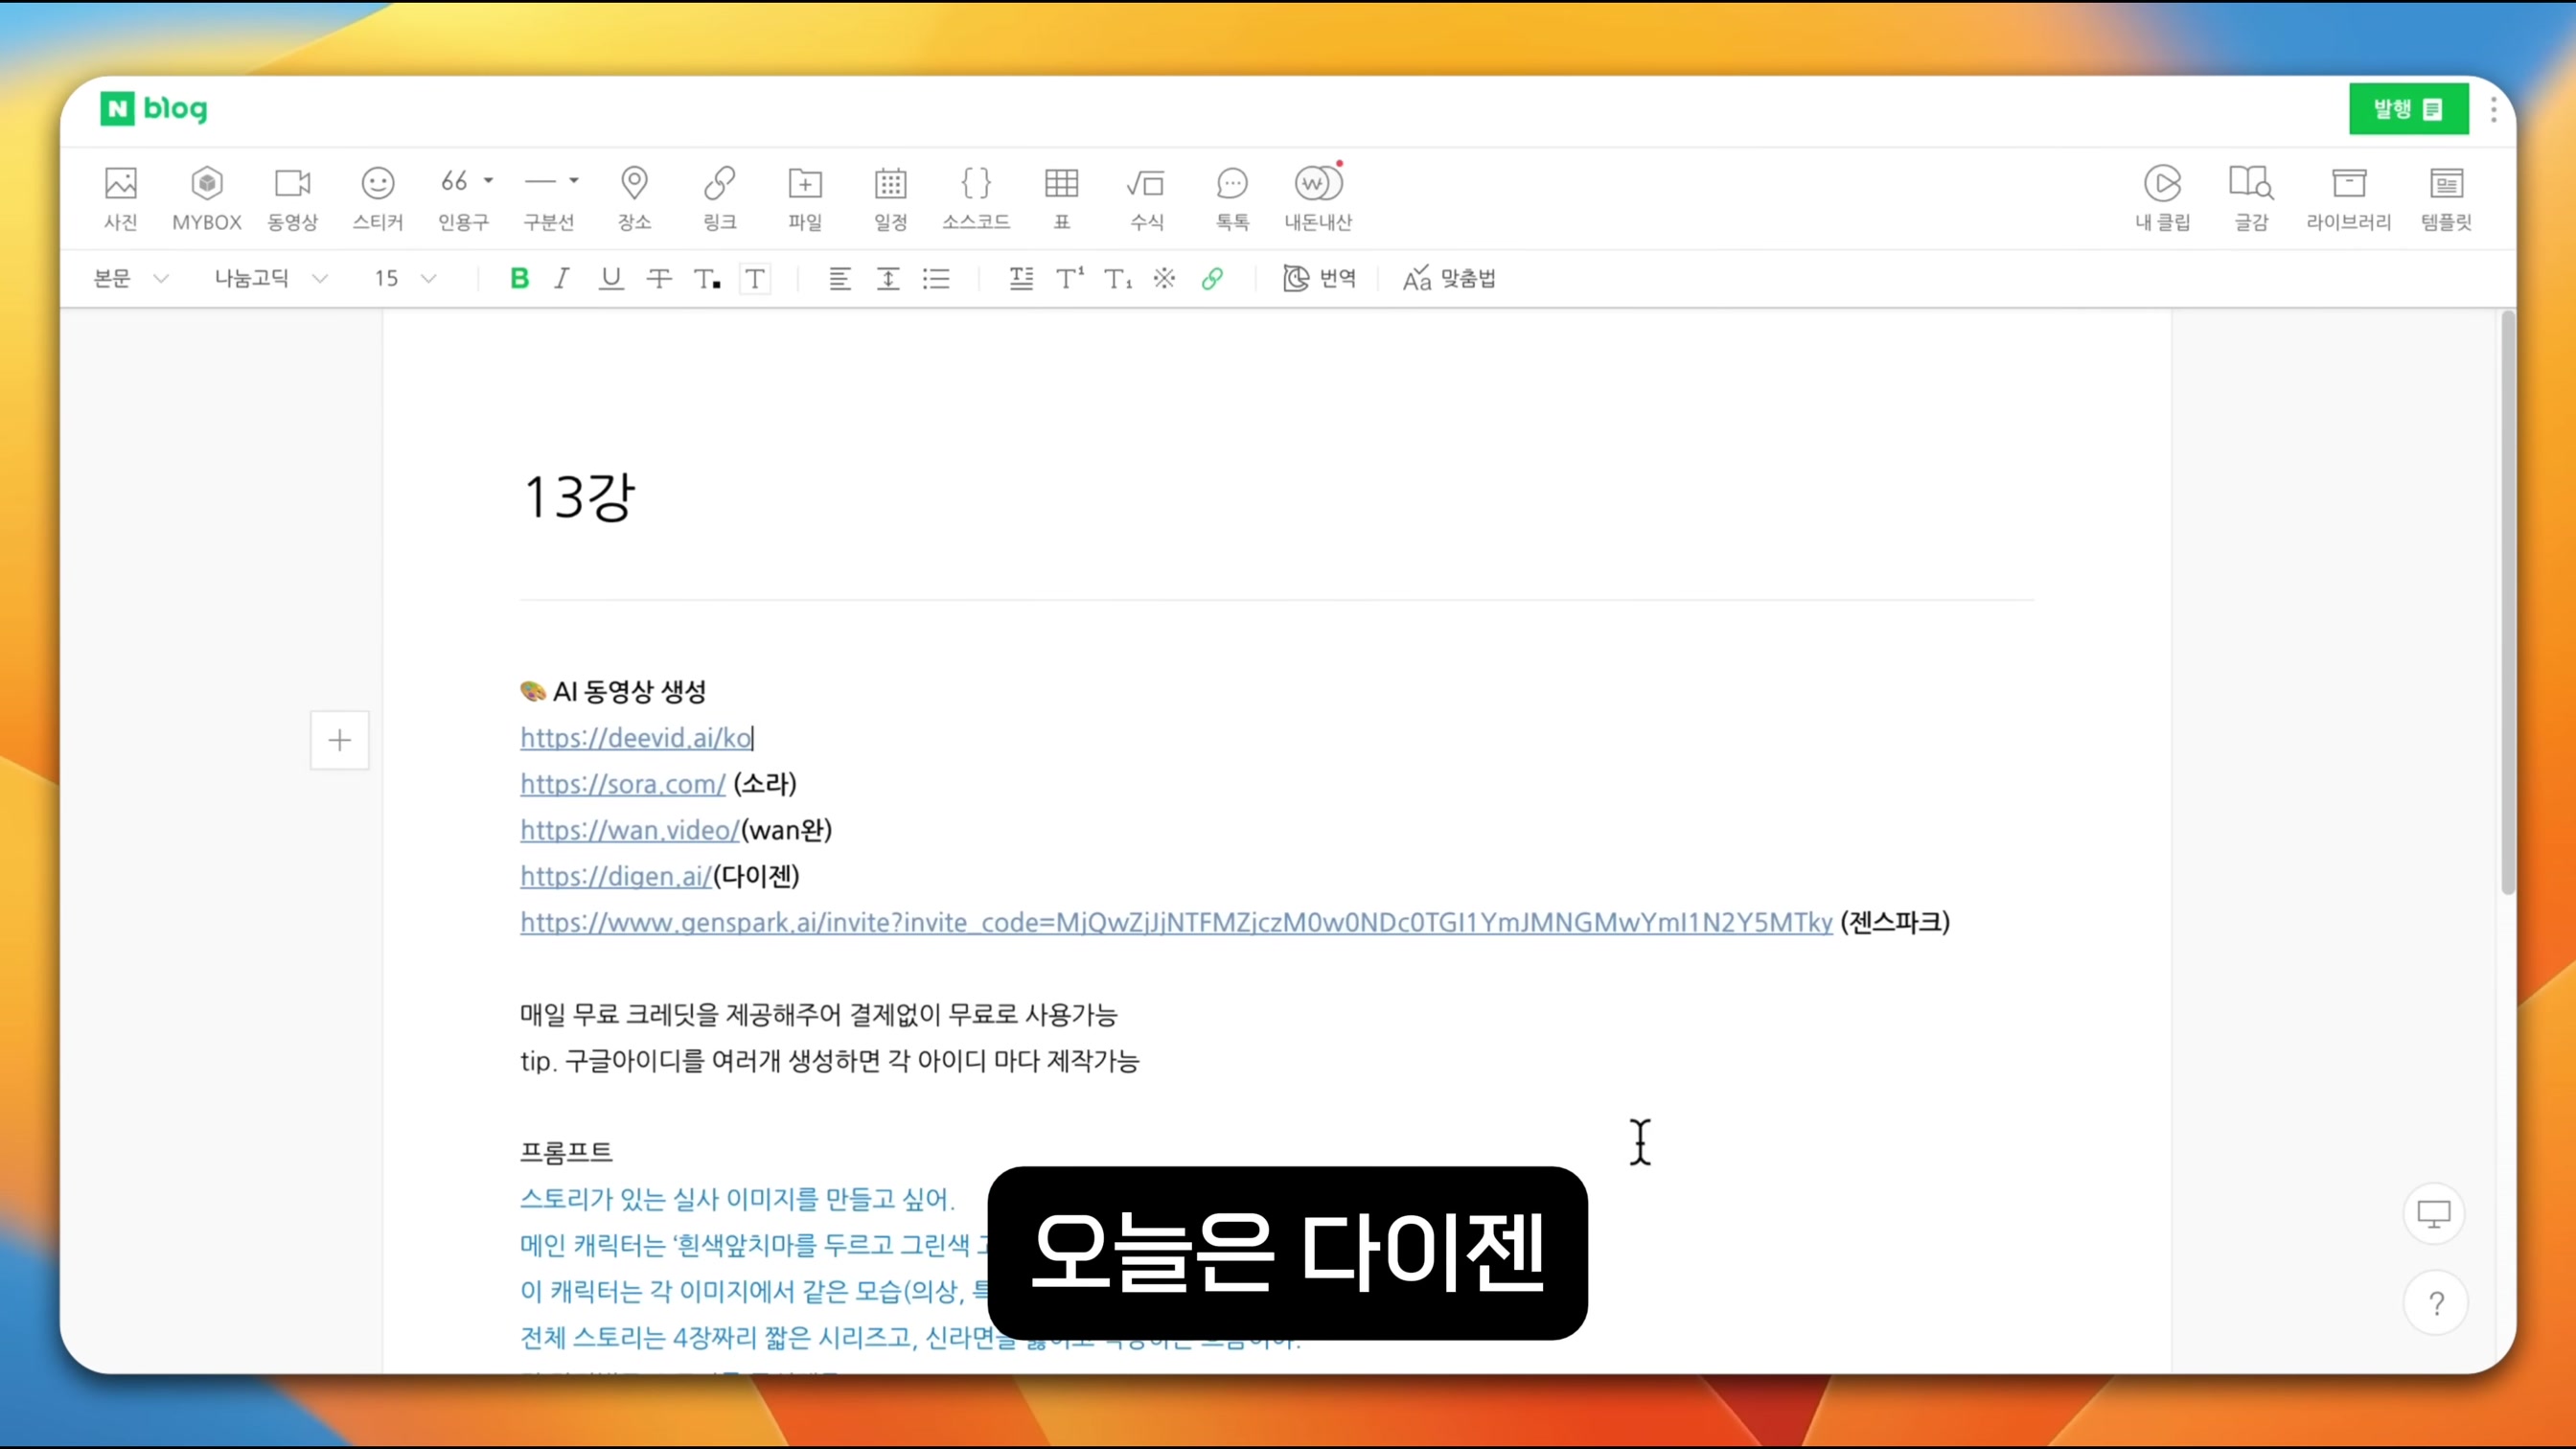Click '스토리가 있는 실사 이미지를' line

(x=738, y=1198)
